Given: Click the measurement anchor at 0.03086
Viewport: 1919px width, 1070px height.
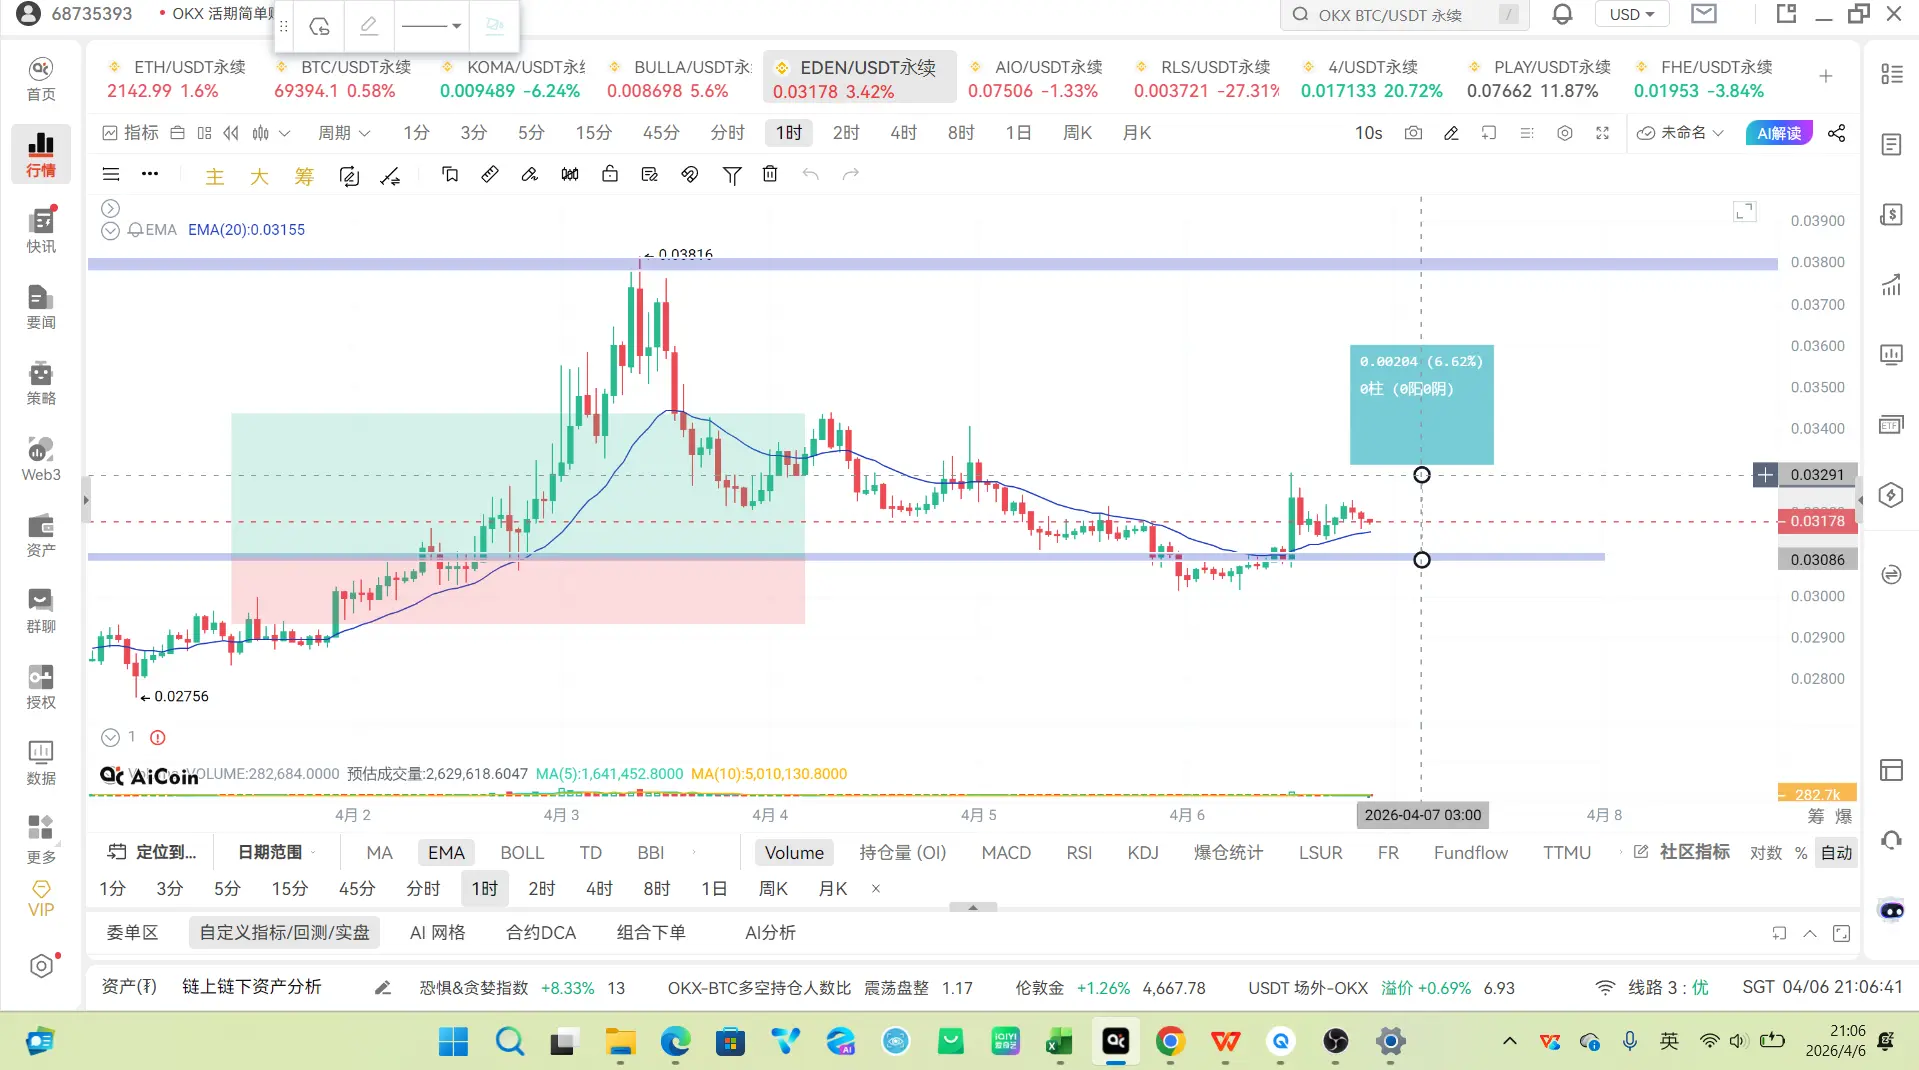Looking at the screenshot, I should coord(1421,560).
